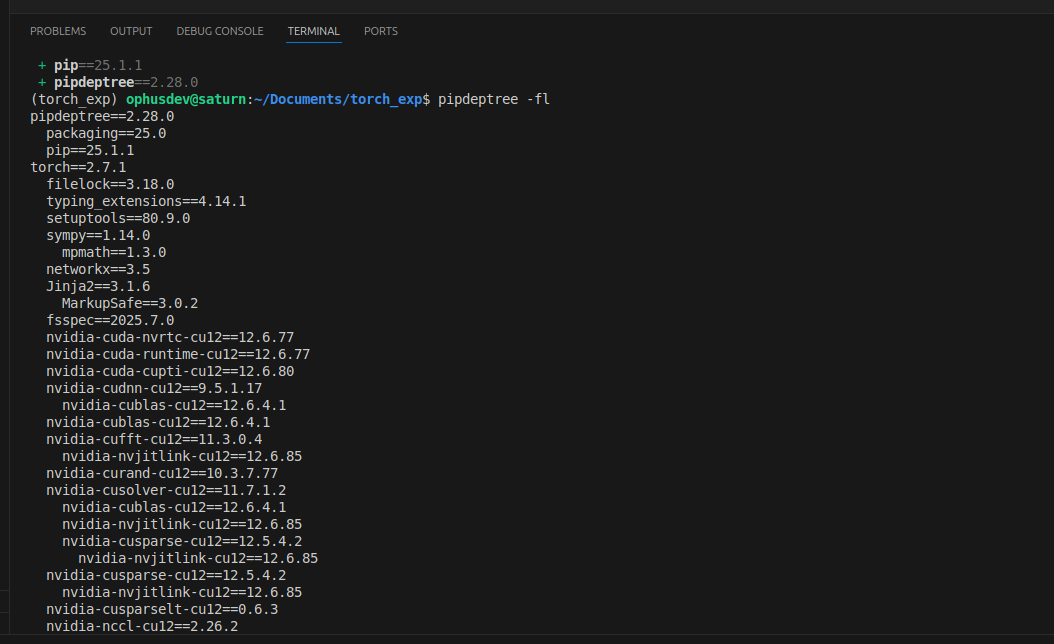Image resolution: width=1054 pixels, height=644 pixels.
Task: Click the torch==2.7.1 line
Action: pos(78,167)
